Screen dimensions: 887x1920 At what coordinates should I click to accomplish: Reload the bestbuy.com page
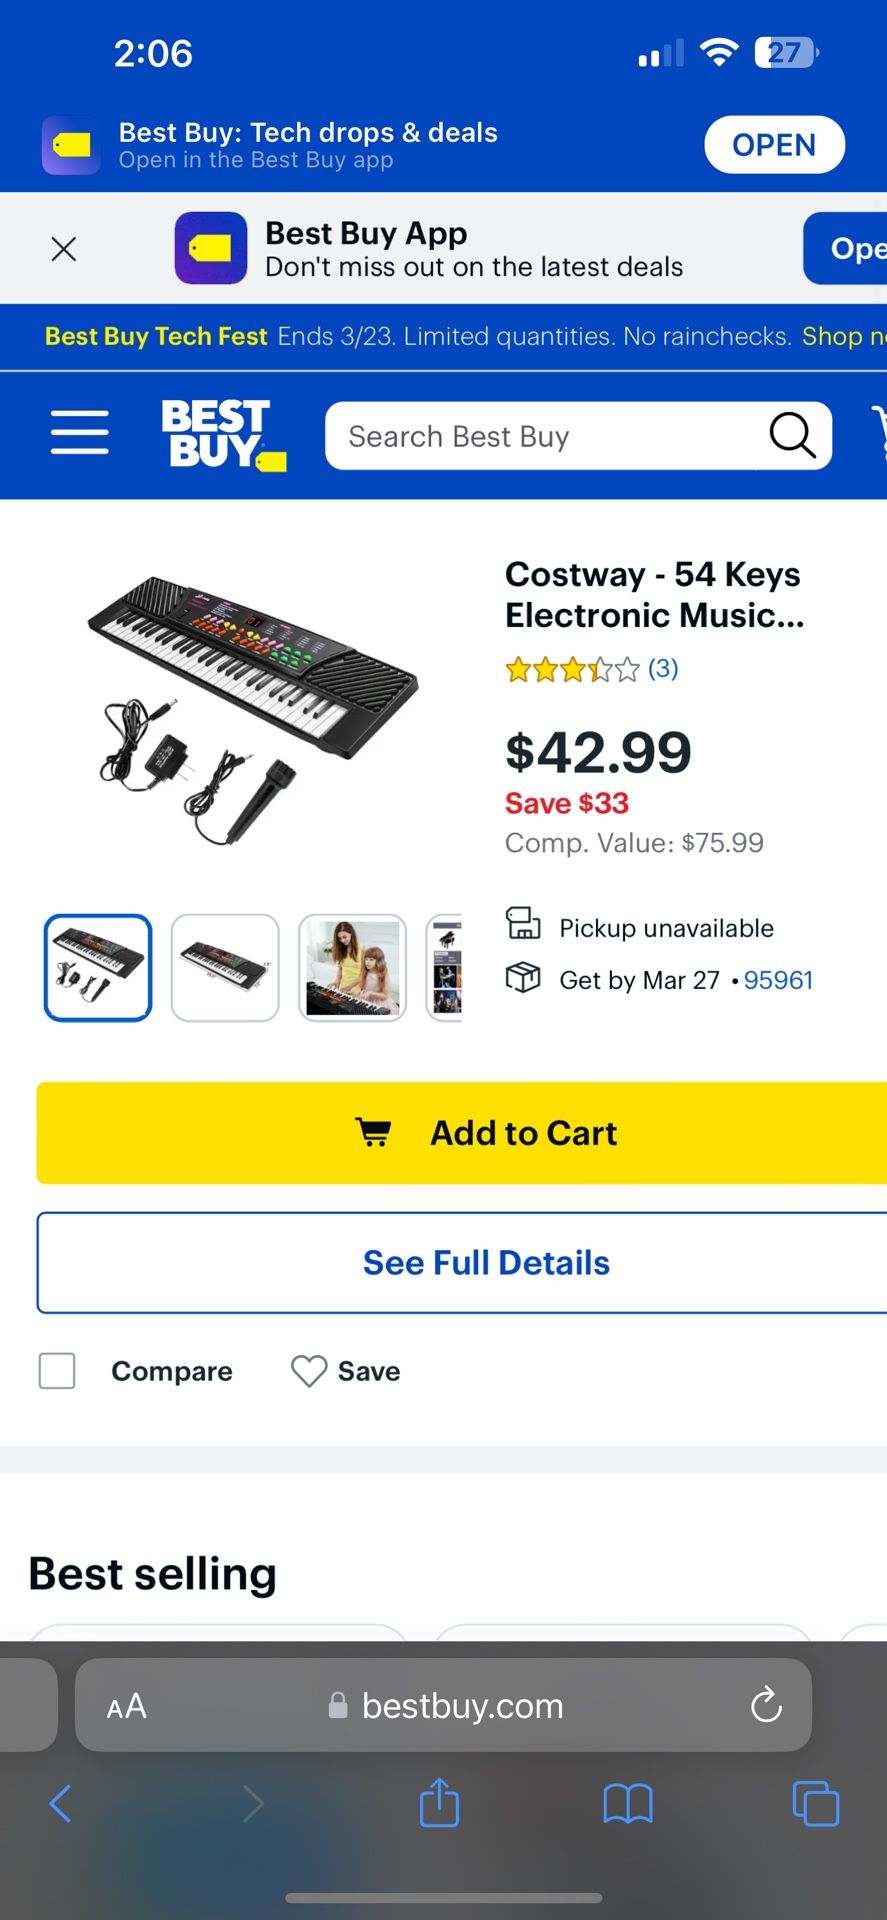pyautogui.click(x=766, y=1705)
